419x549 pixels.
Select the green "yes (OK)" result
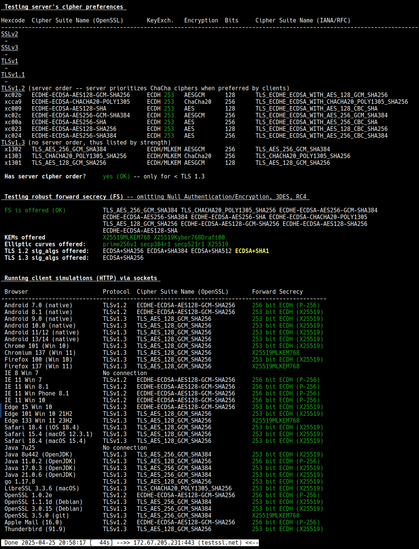[x=116, y=176]
